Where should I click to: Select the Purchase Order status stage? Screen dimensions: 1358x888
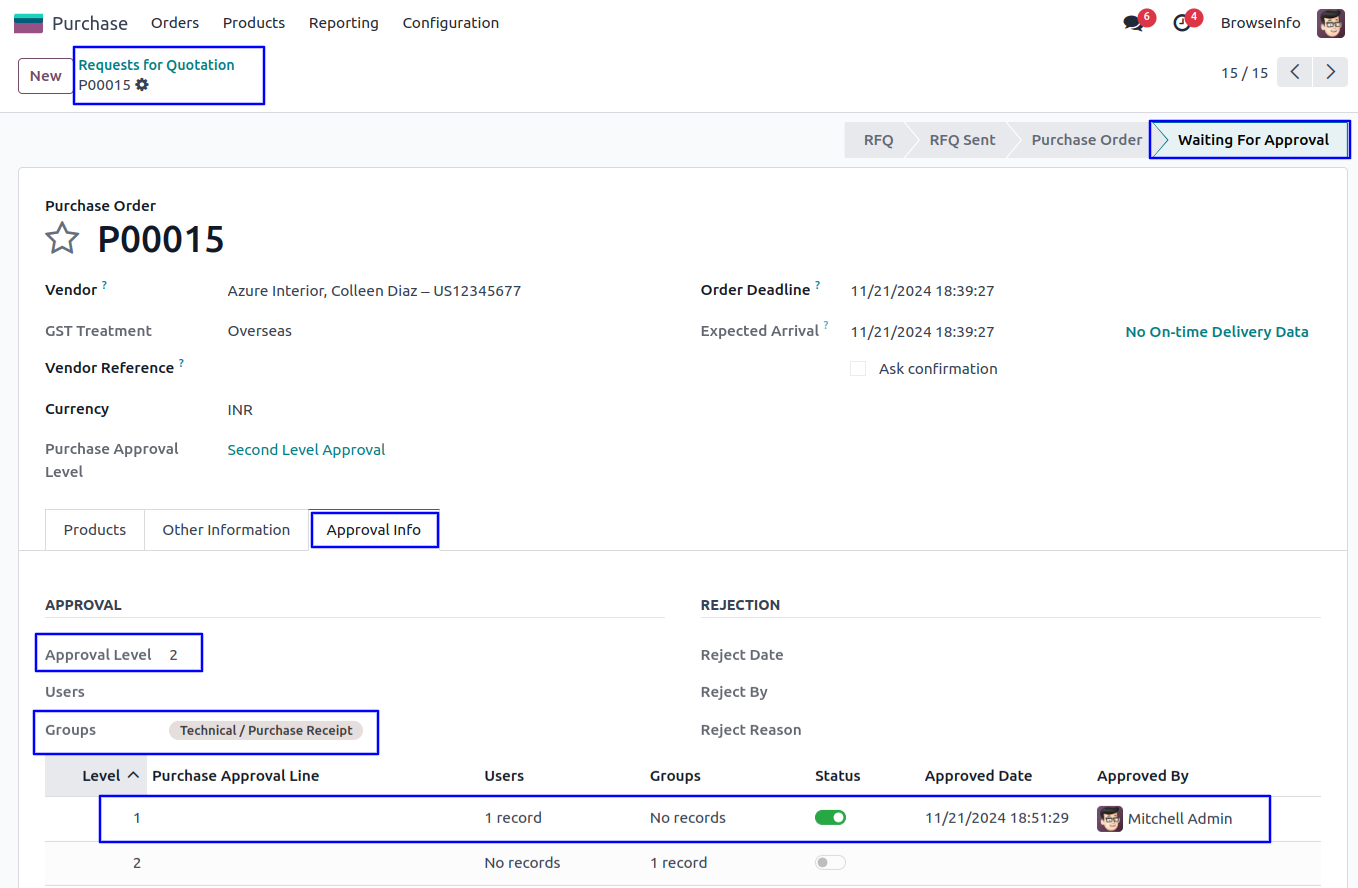tap(1086, 140)
